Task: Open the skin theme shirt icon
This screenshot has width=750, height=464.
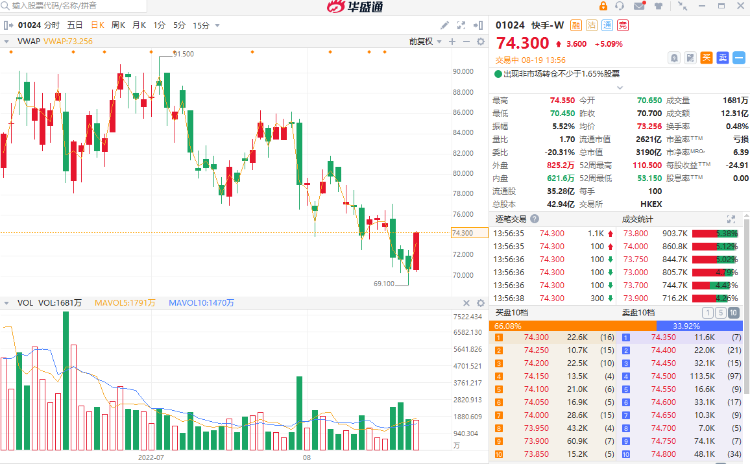Action: (656, 6)
